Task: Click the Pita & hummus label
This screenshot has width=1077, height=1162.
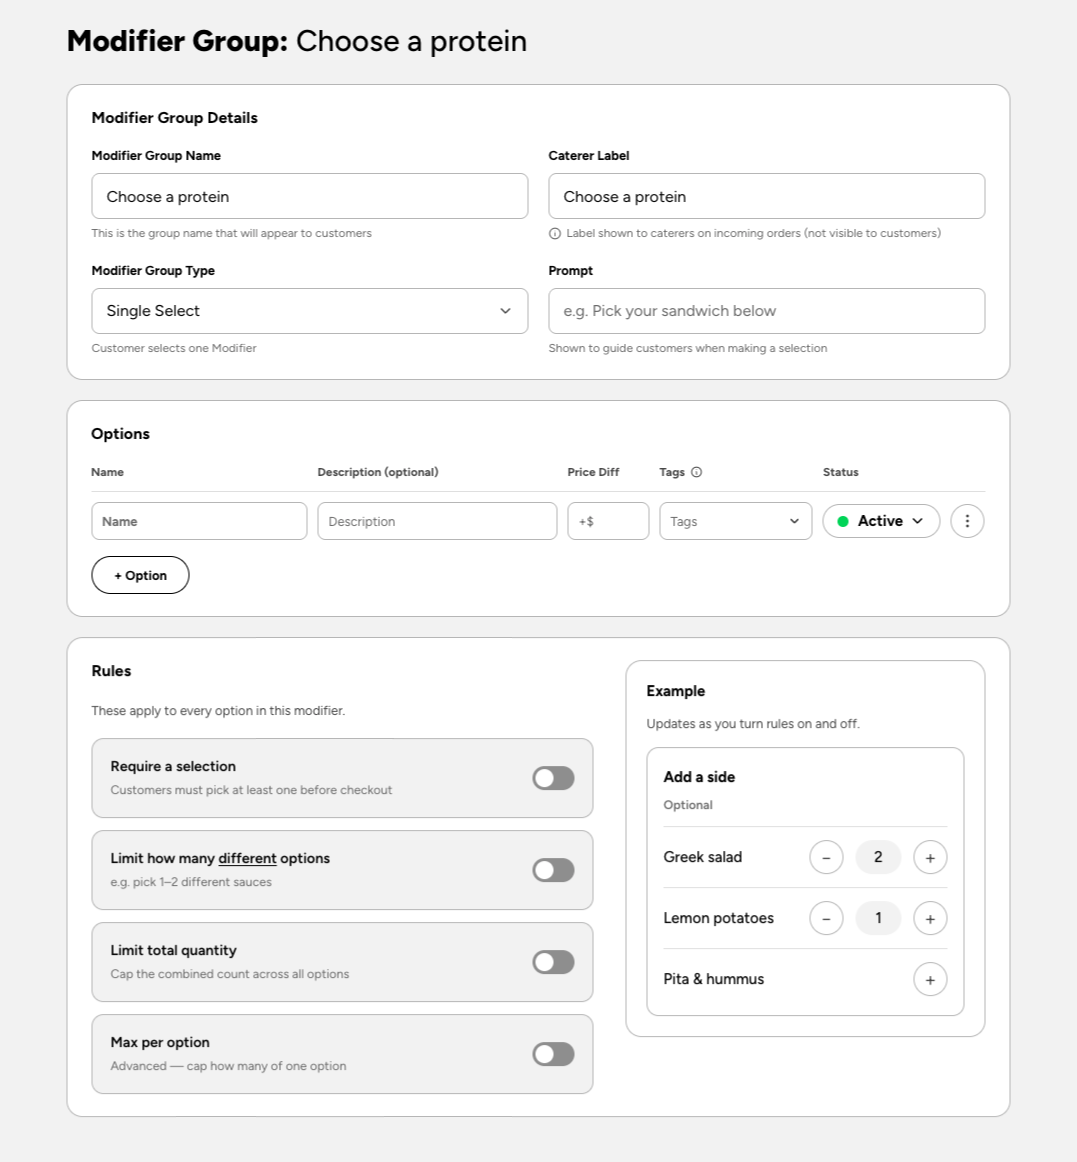Action: click(x=714, y=979)
